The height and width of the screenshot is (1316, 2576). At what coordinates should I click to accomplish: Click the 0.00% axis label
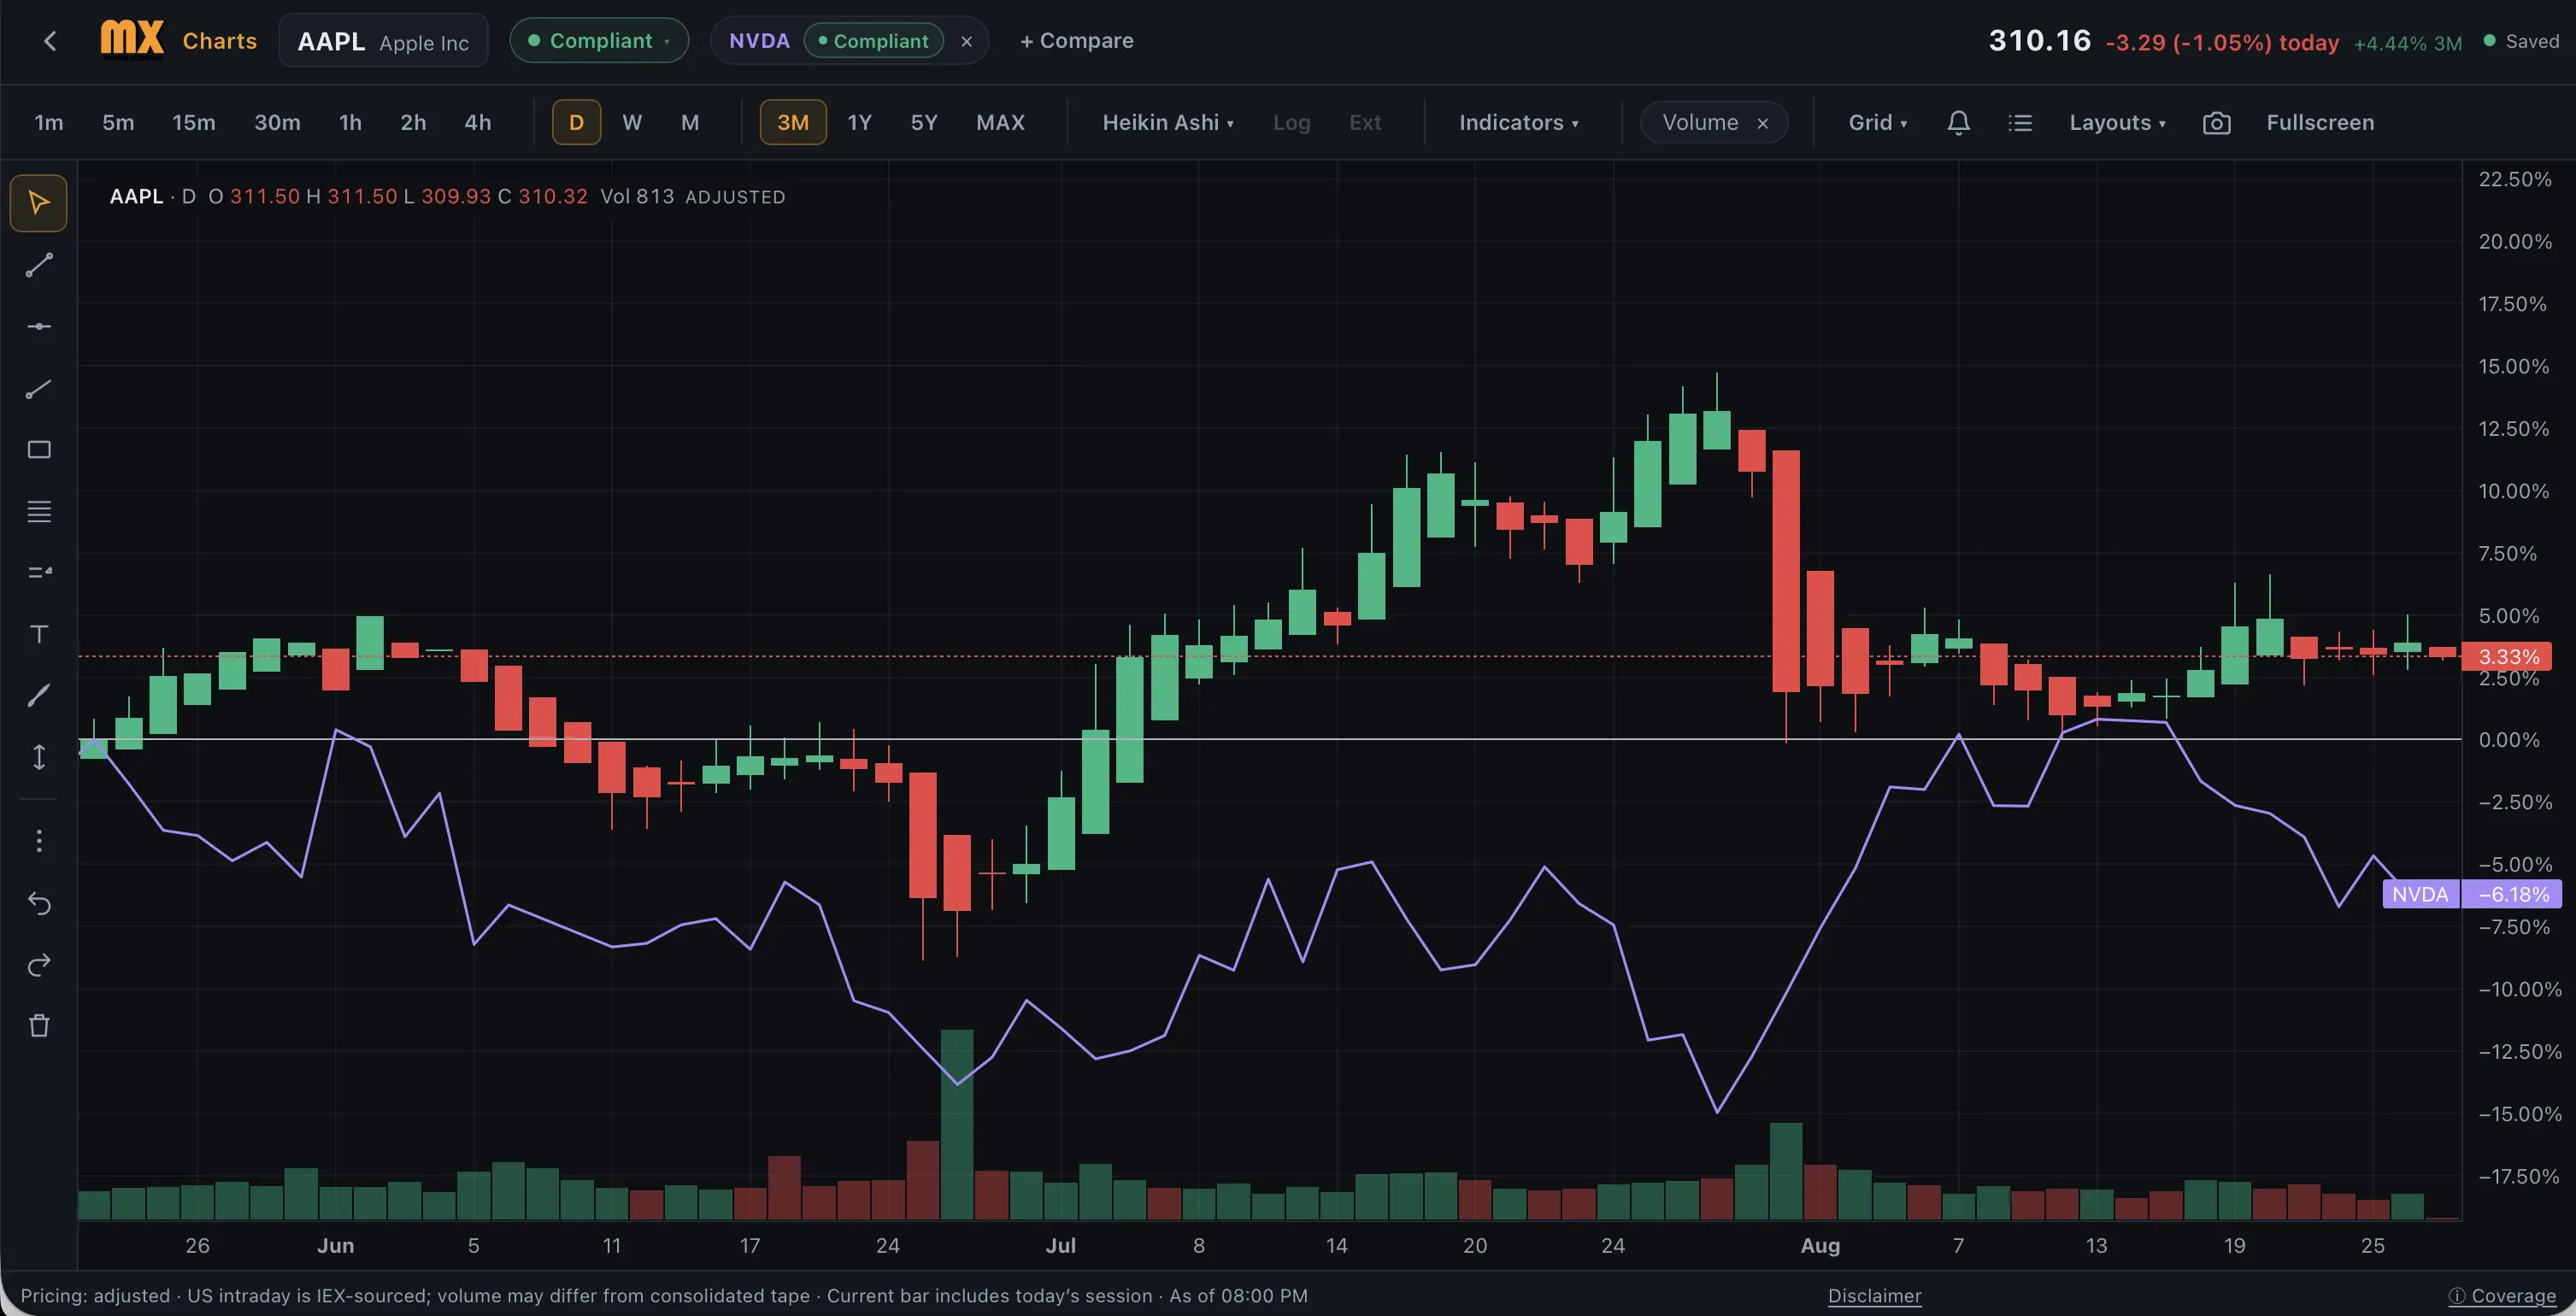click(2509, 740)
